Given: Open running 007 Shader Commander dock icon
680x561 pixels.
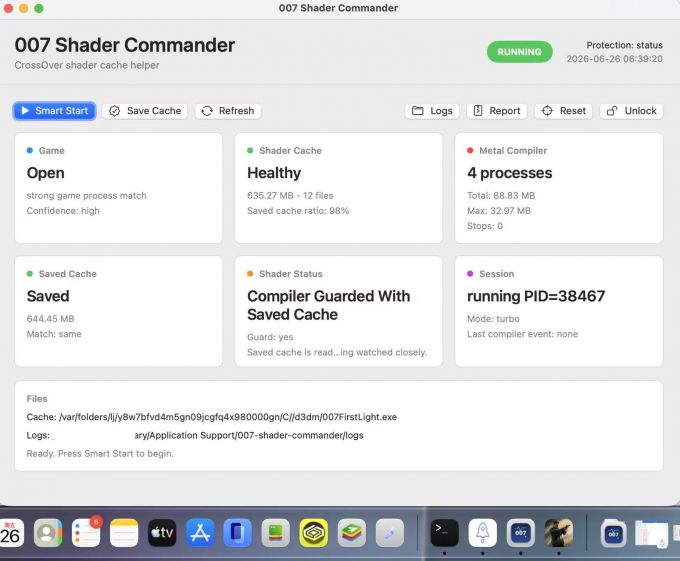Looking at the screenshot, I should 520,533.
